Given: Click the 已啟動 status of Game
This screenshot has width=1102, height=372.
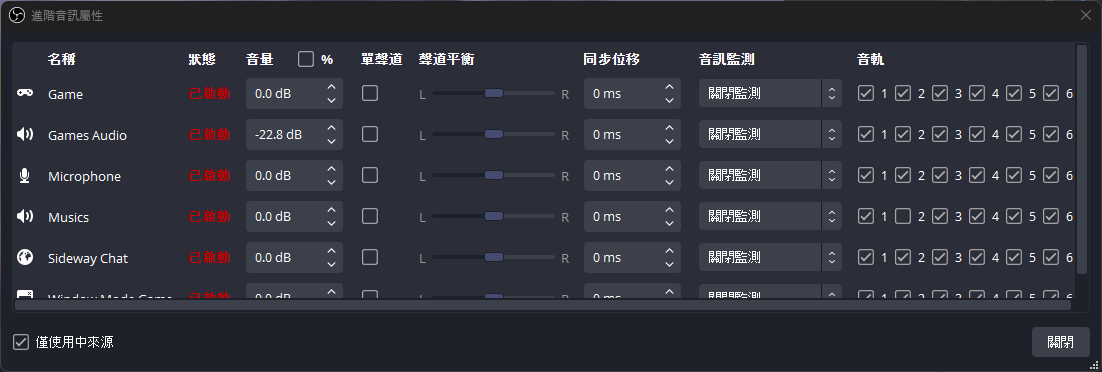Looking at the screenshot, I should 209,94.
